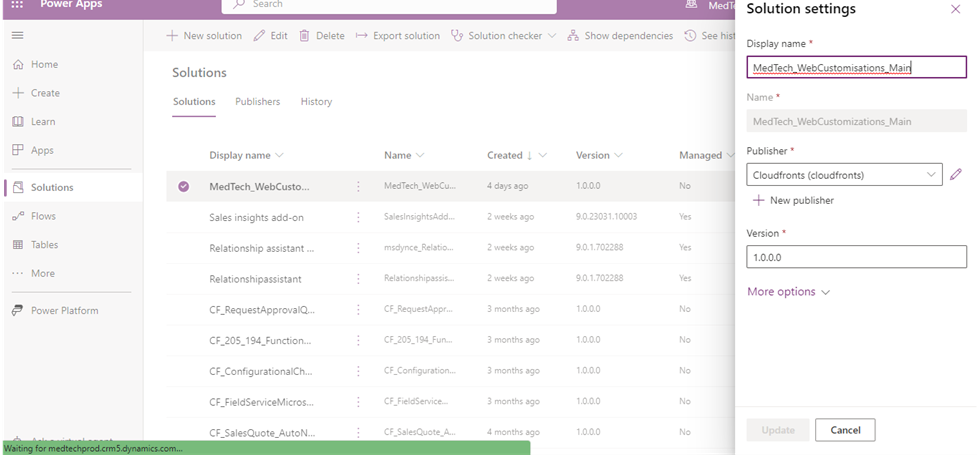Click the Delete trash icon in toolbar
977x455 pixels.
(x=304, y=36)
